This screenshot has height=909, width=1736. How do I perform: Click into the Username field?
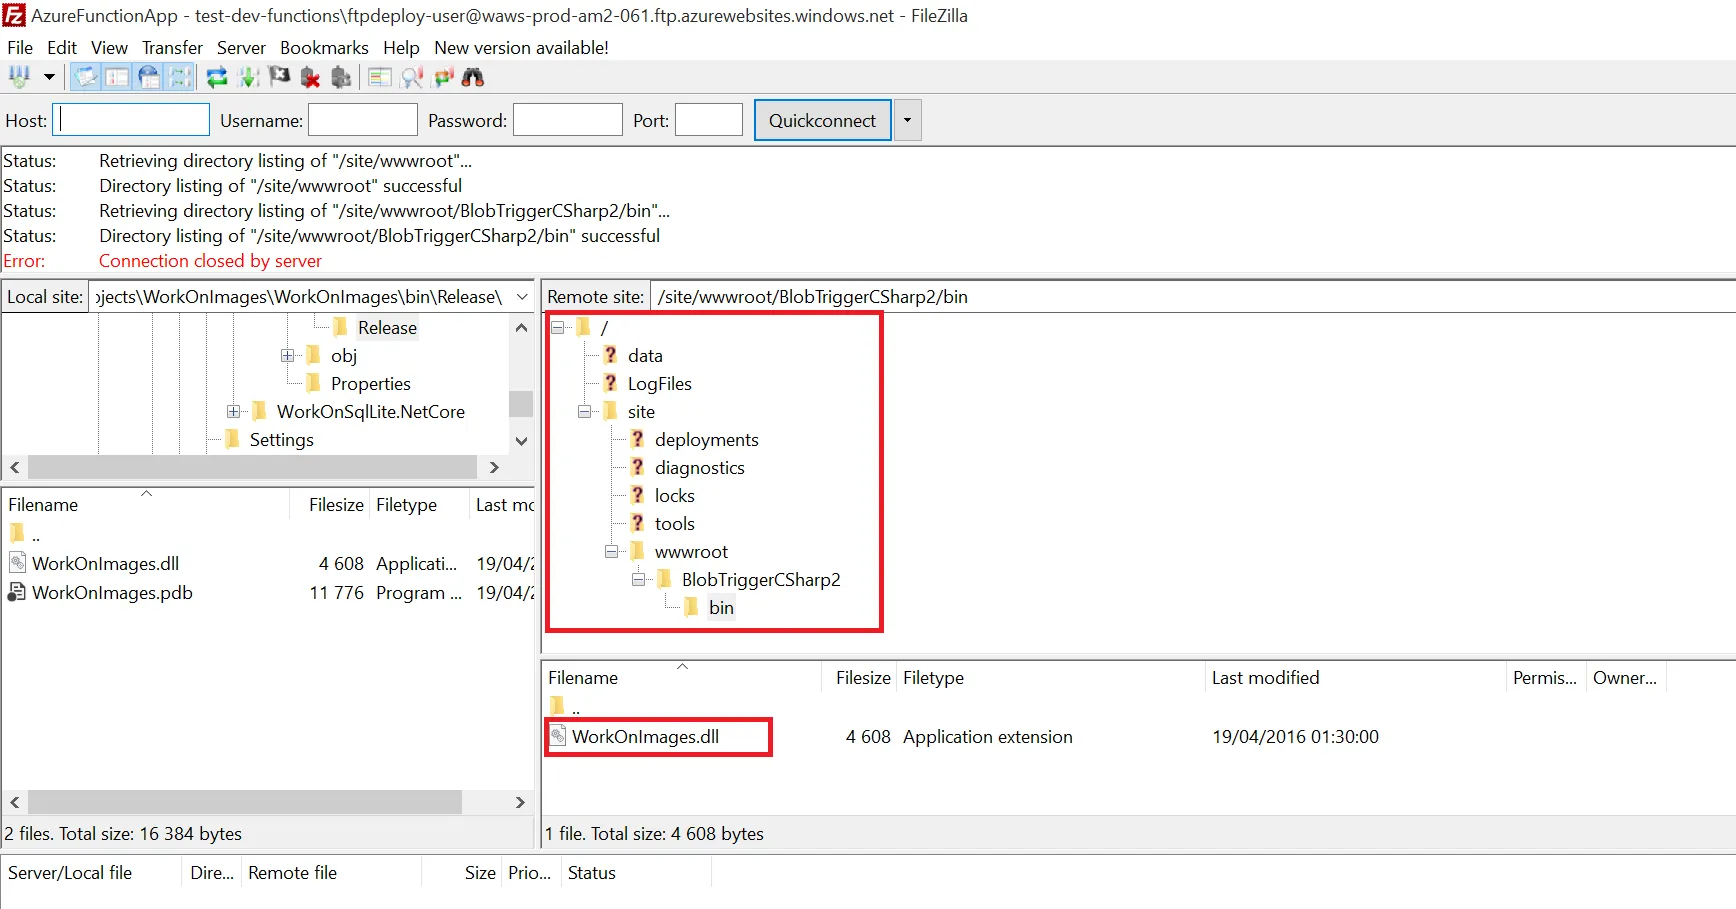[363, 120]
